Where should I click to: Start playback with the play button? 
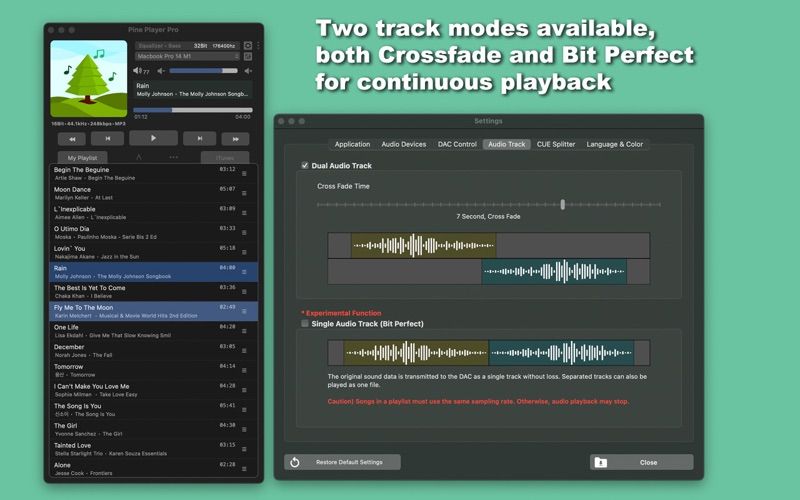(x=153, y=138)
